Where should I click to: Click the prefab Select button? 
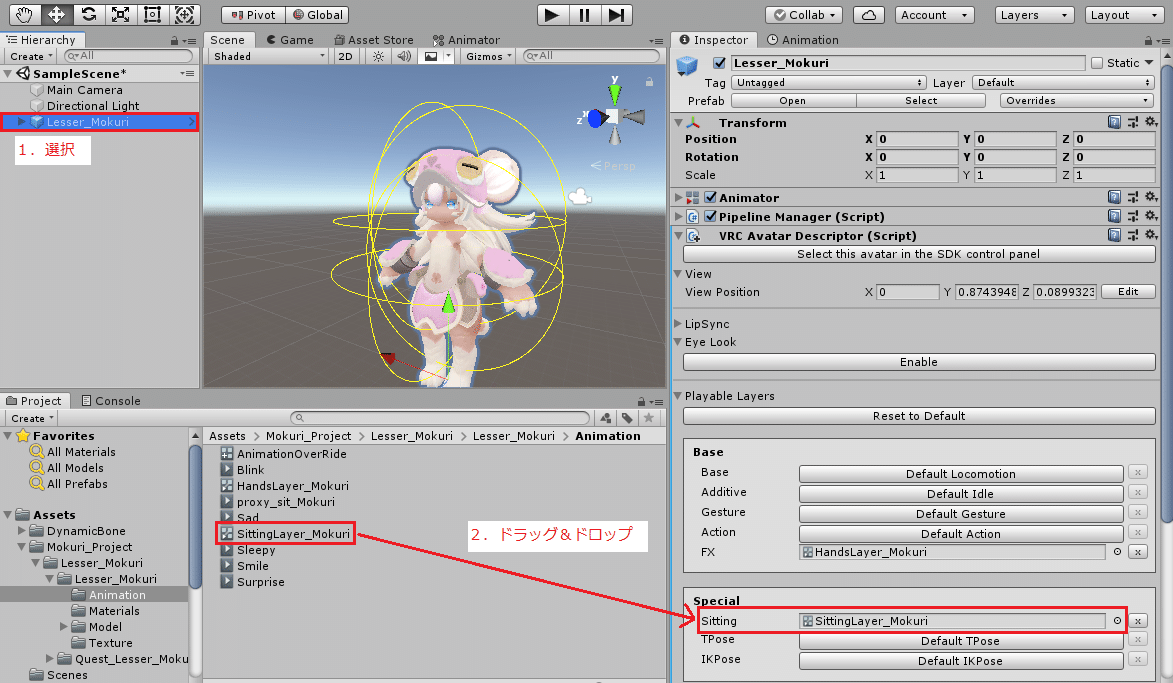[921, 100]
